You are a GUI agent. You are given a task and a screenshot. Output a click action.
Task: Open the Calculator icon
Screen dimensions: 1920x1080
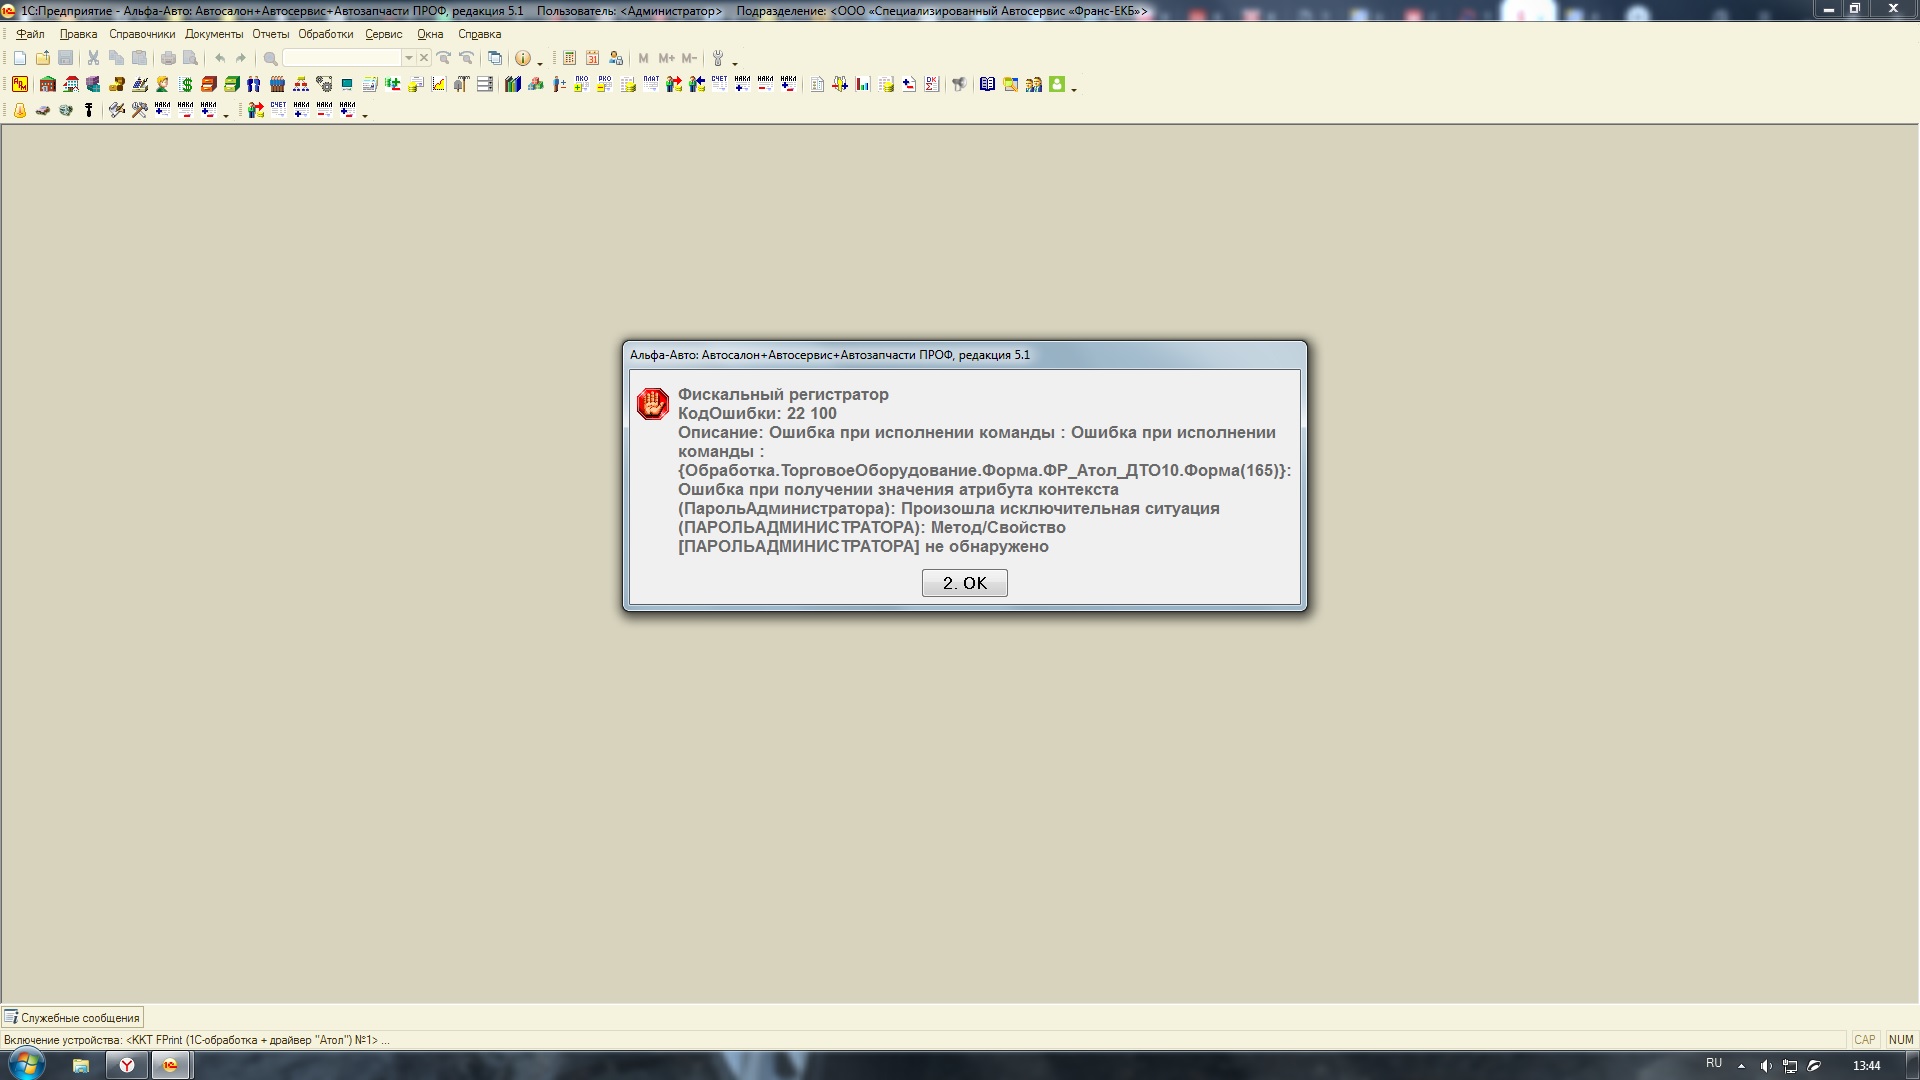569,58
